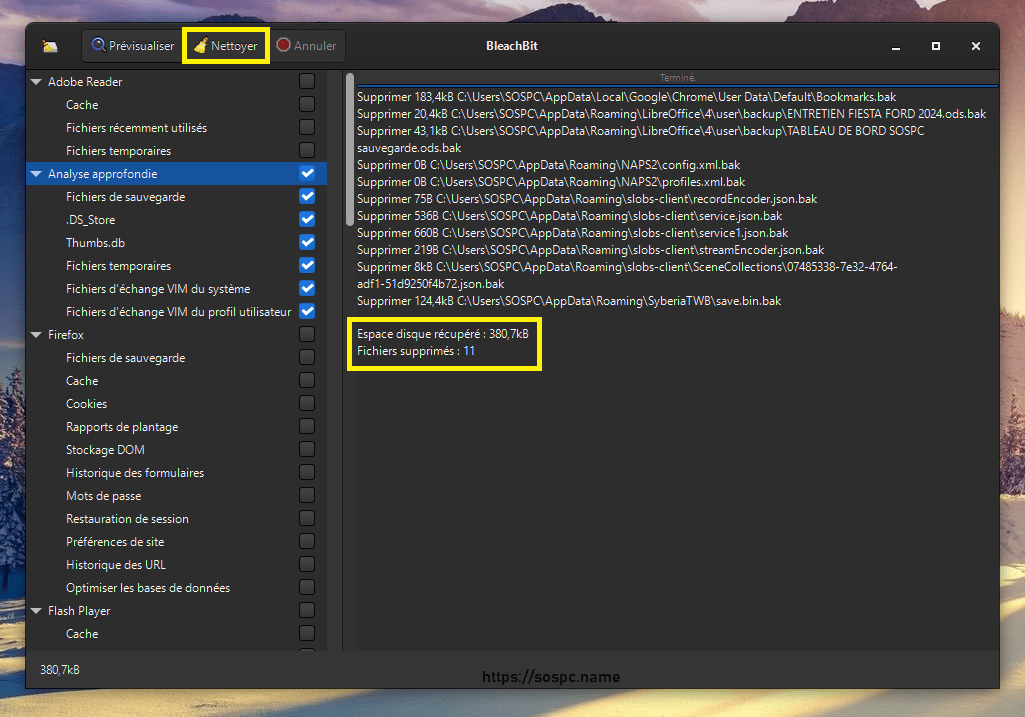Collapse the Flash Player group
Viewport: 1025px width, 717px height.
point(37,611)
